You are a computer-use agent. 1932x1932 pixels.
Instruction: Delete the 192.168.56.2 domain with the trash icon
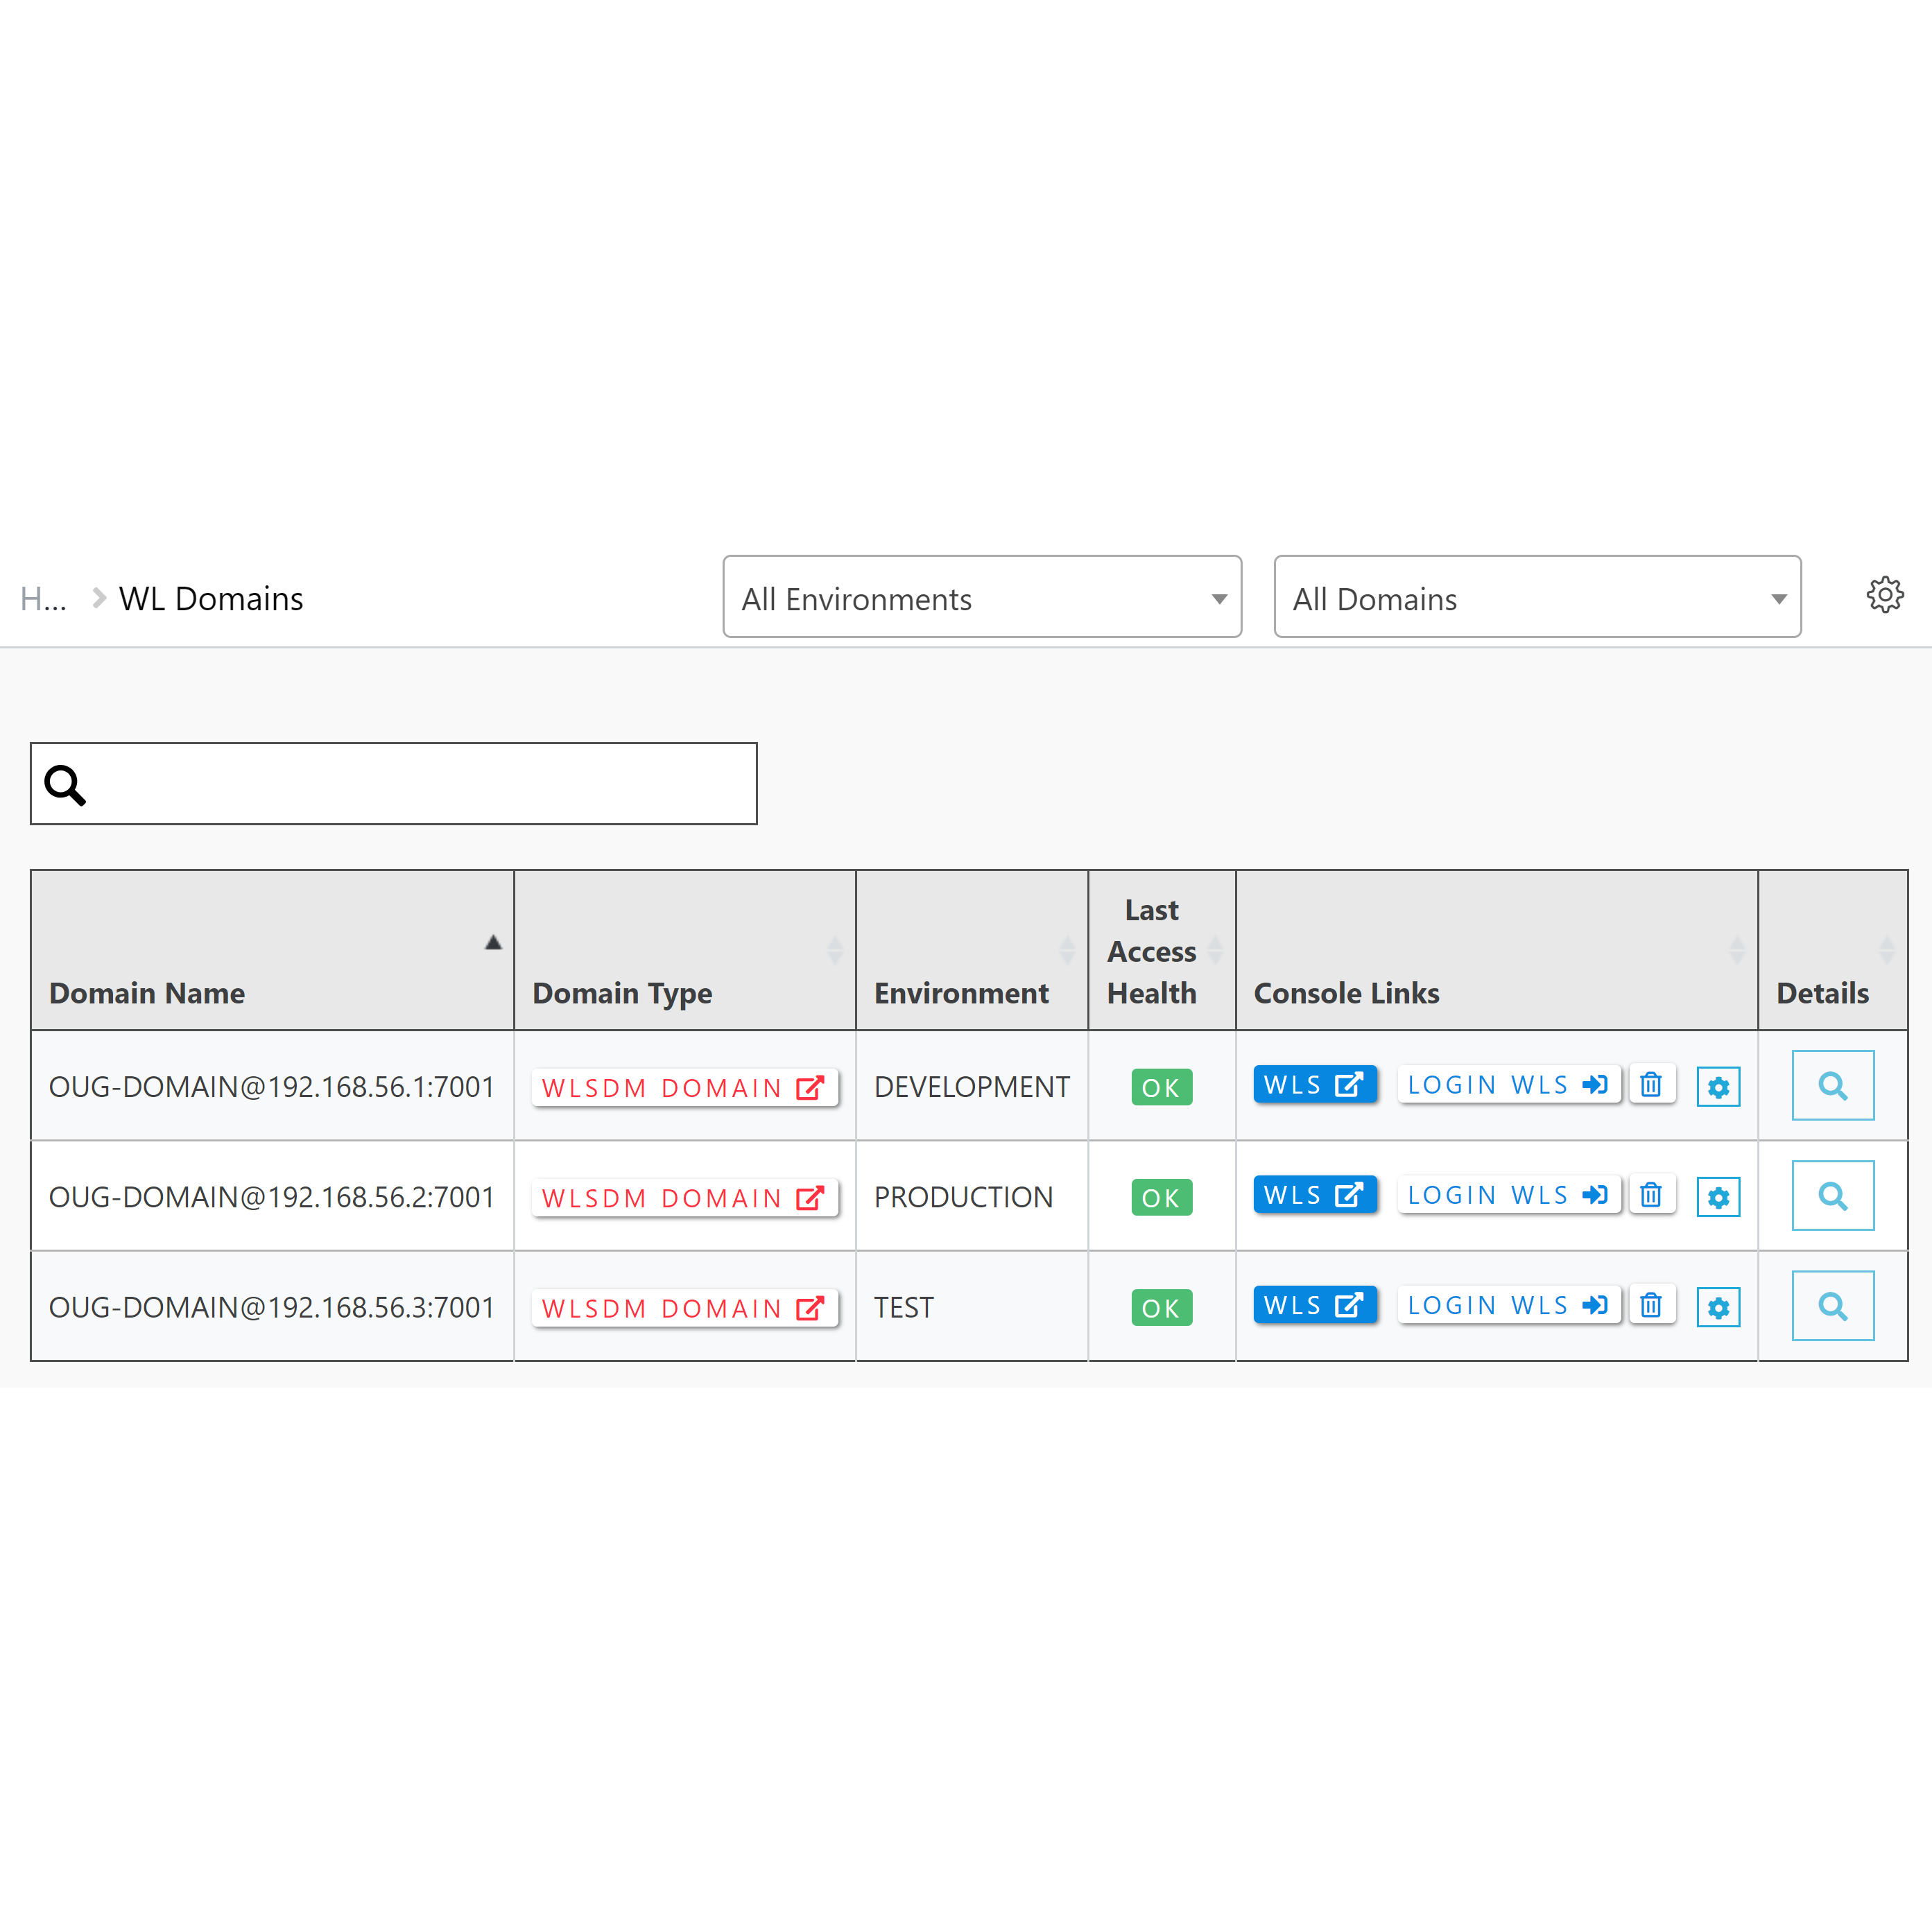pyautogui.click(x=1651, y=1195)
